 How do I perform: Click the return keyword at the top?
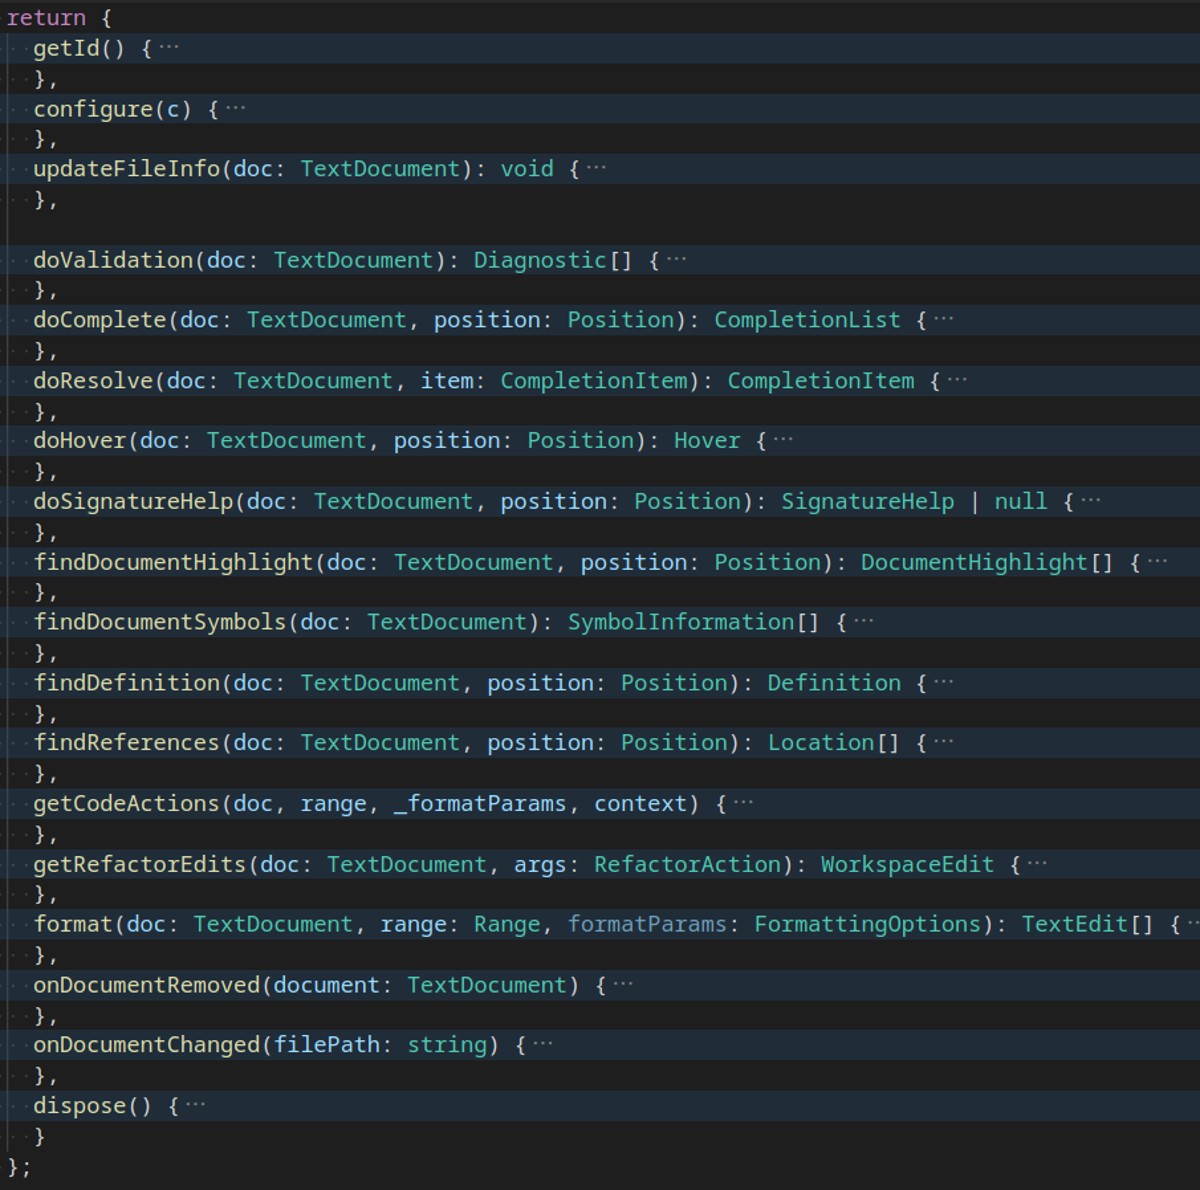click(46, 18)
